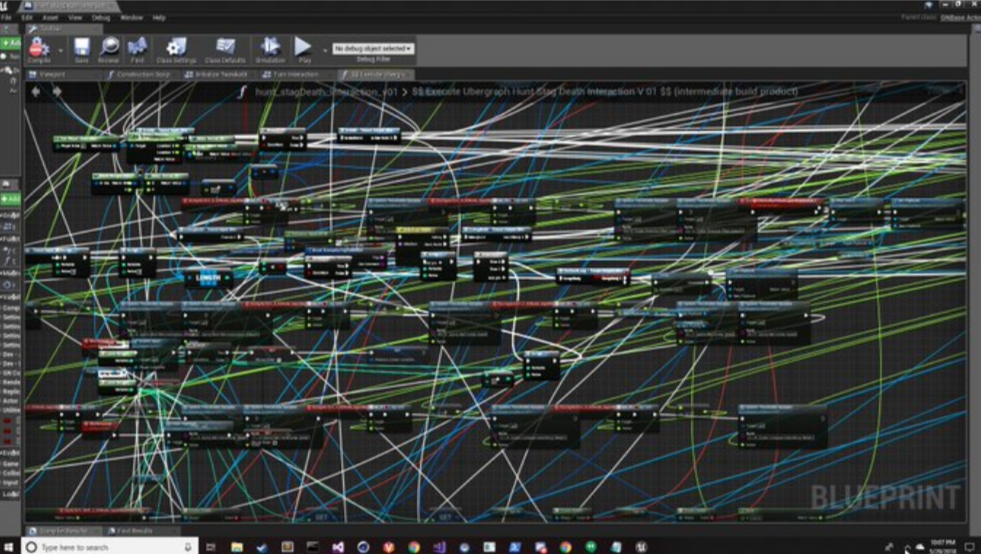The image size is (981, 554).
Task: Start Simulation from the toolbar
Action: [x=270, y=49]
